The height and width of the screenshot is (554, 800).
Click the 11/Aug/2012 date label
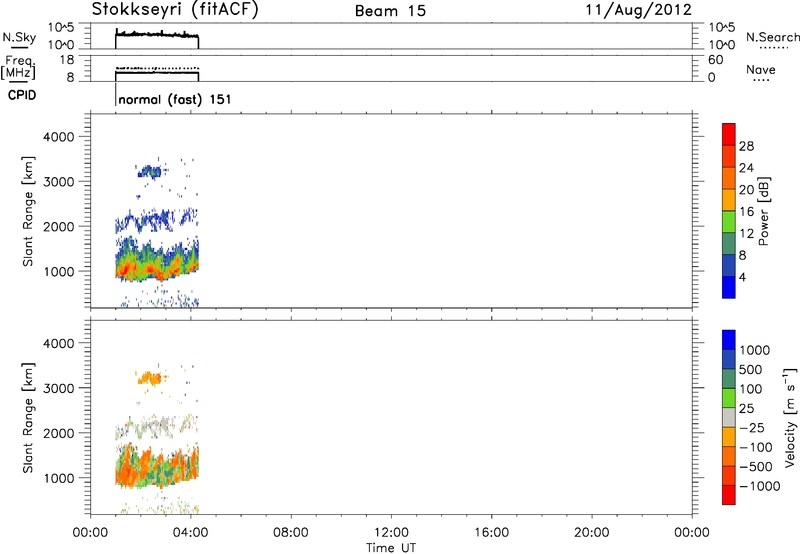(638, 10)
